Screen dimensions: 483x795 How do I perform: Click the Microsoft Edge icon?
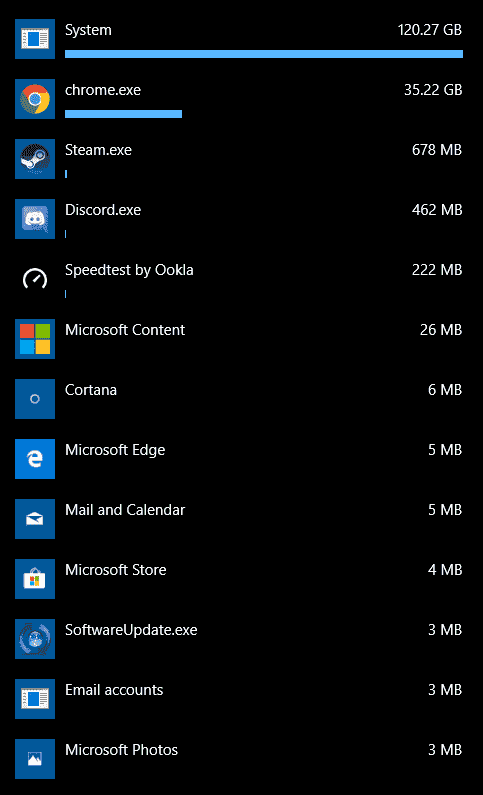[35, 459]
